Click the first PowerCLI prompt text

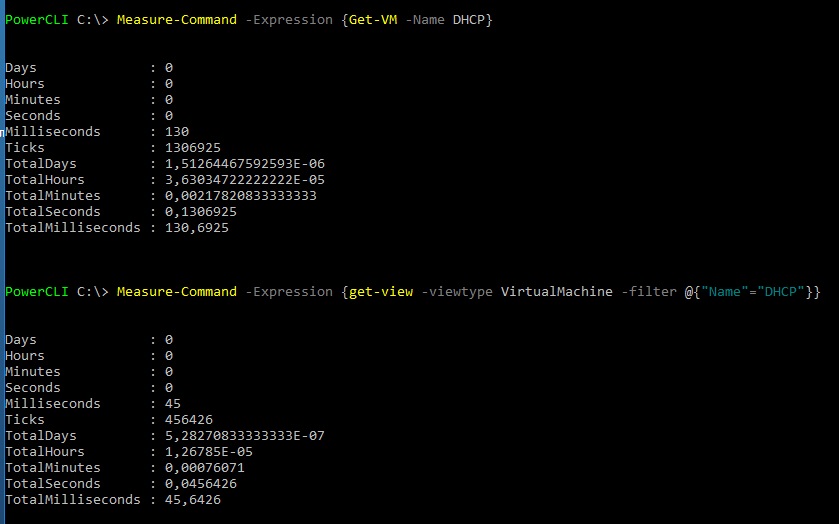[36, 20]
